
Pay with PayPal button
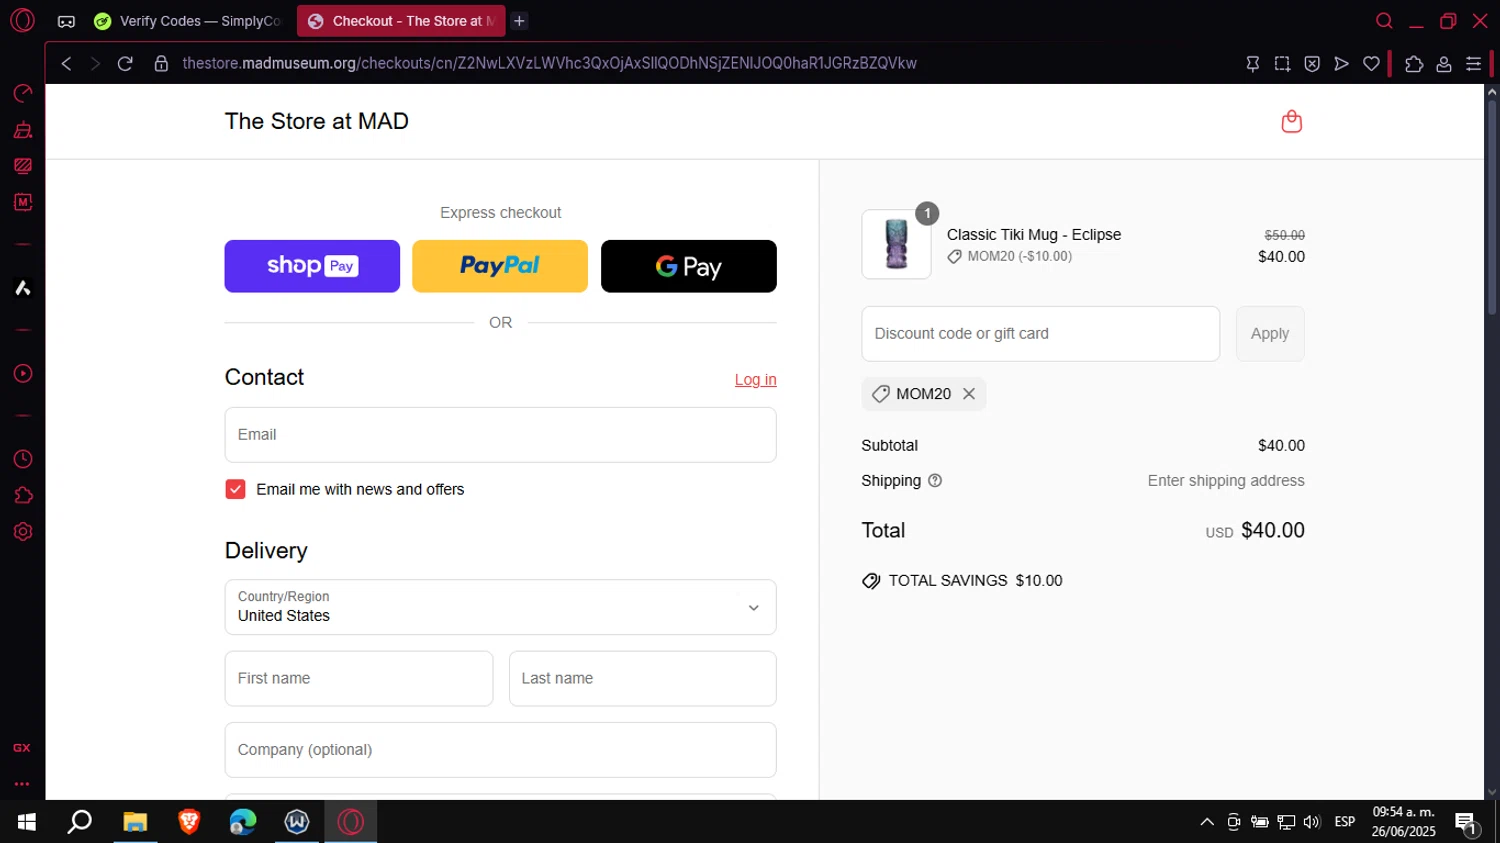click(x=500, y=266)
